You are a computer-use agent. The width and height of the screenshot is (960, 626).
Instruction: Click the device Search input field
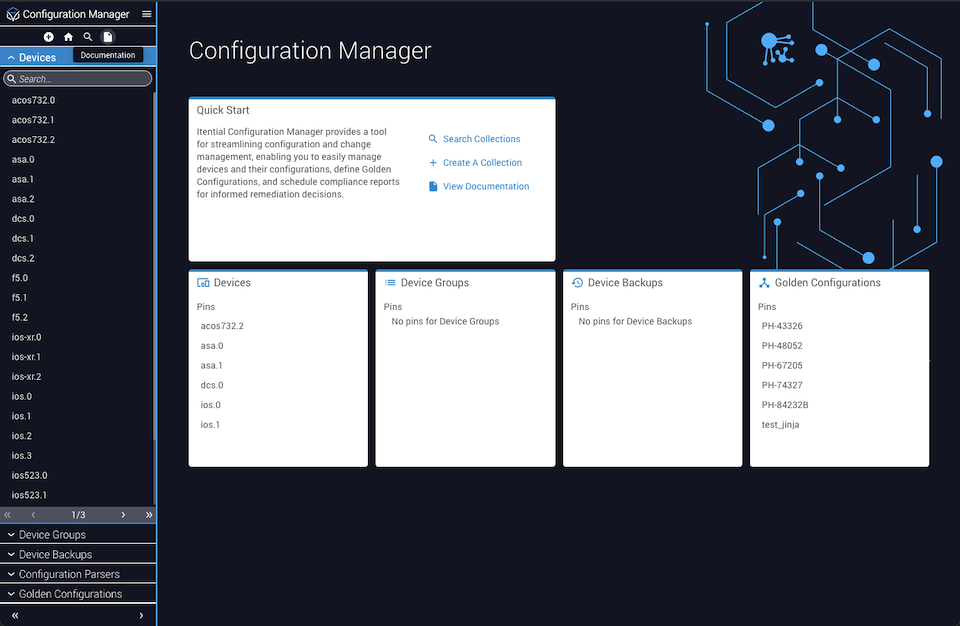click(x=80, y=79)
